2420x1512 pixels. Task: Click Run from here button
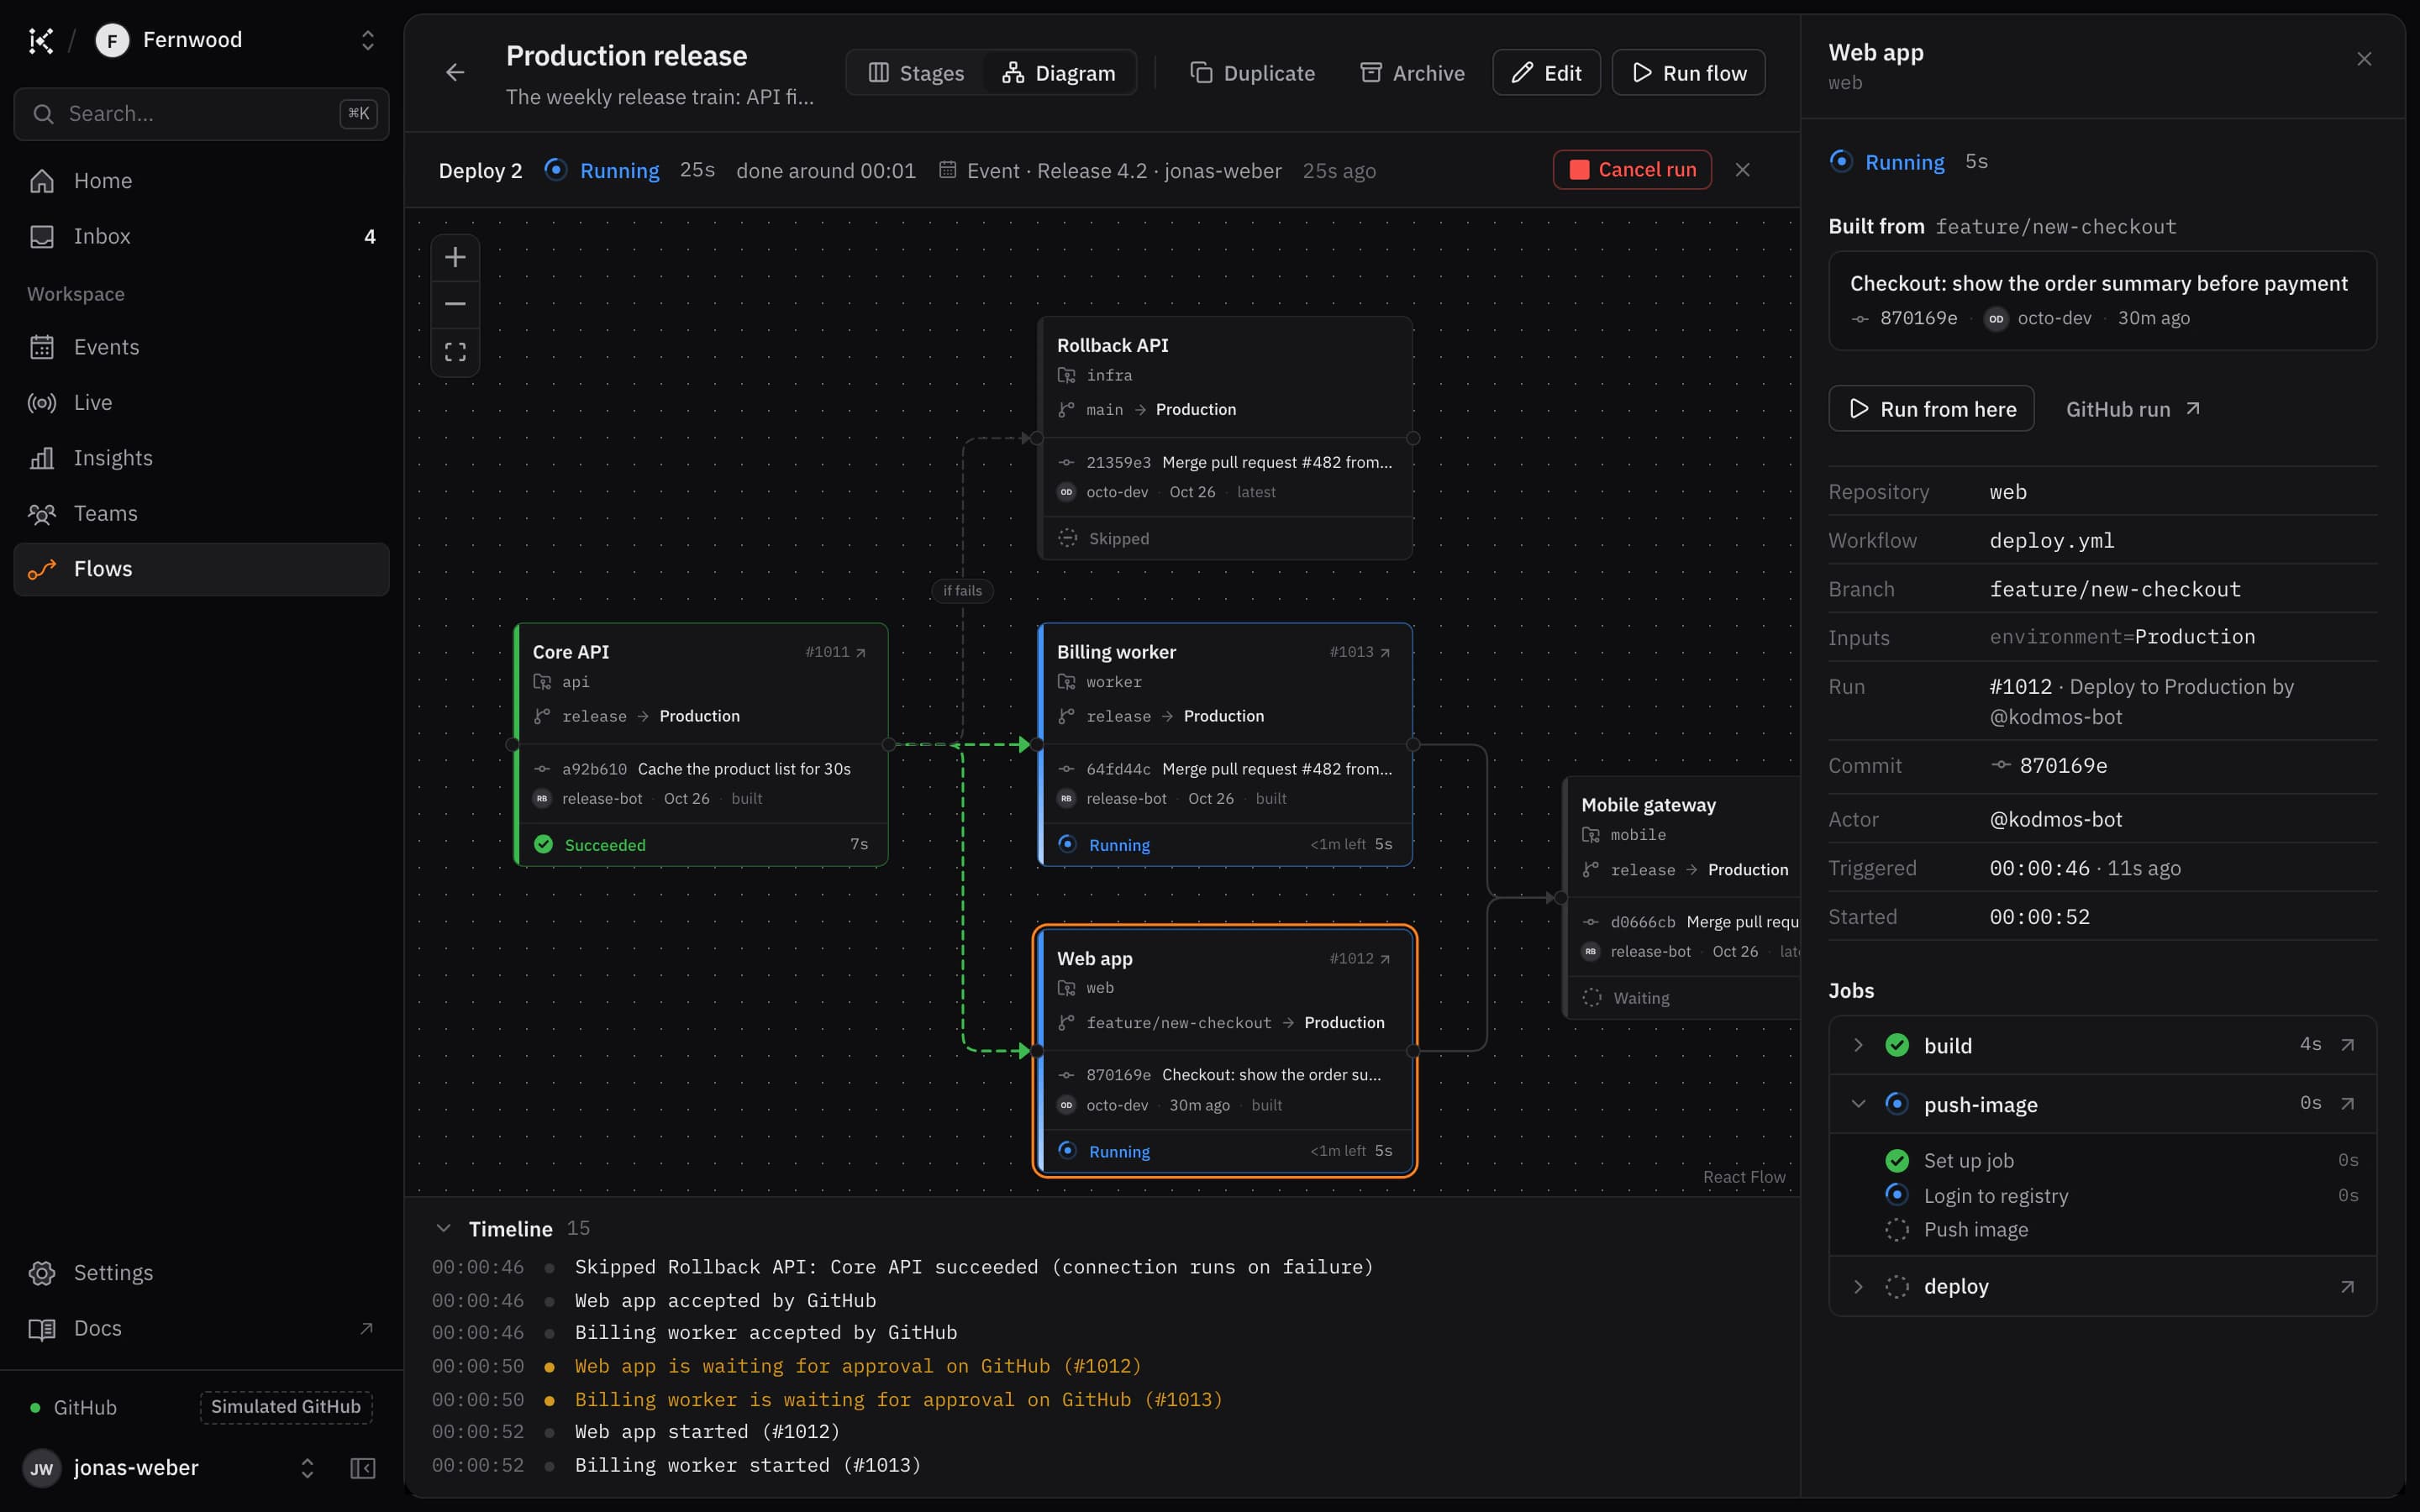tap(1931, 409)
